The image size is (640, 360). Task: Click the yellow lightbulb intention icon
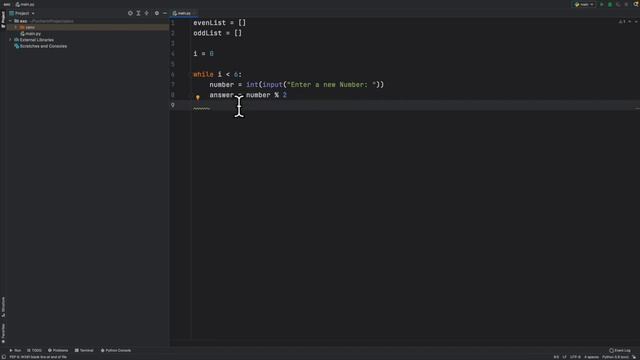(198, 98)
